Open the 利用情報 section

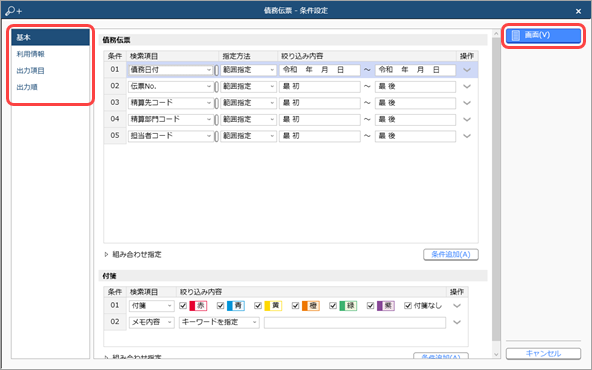(x=31, y=54)
